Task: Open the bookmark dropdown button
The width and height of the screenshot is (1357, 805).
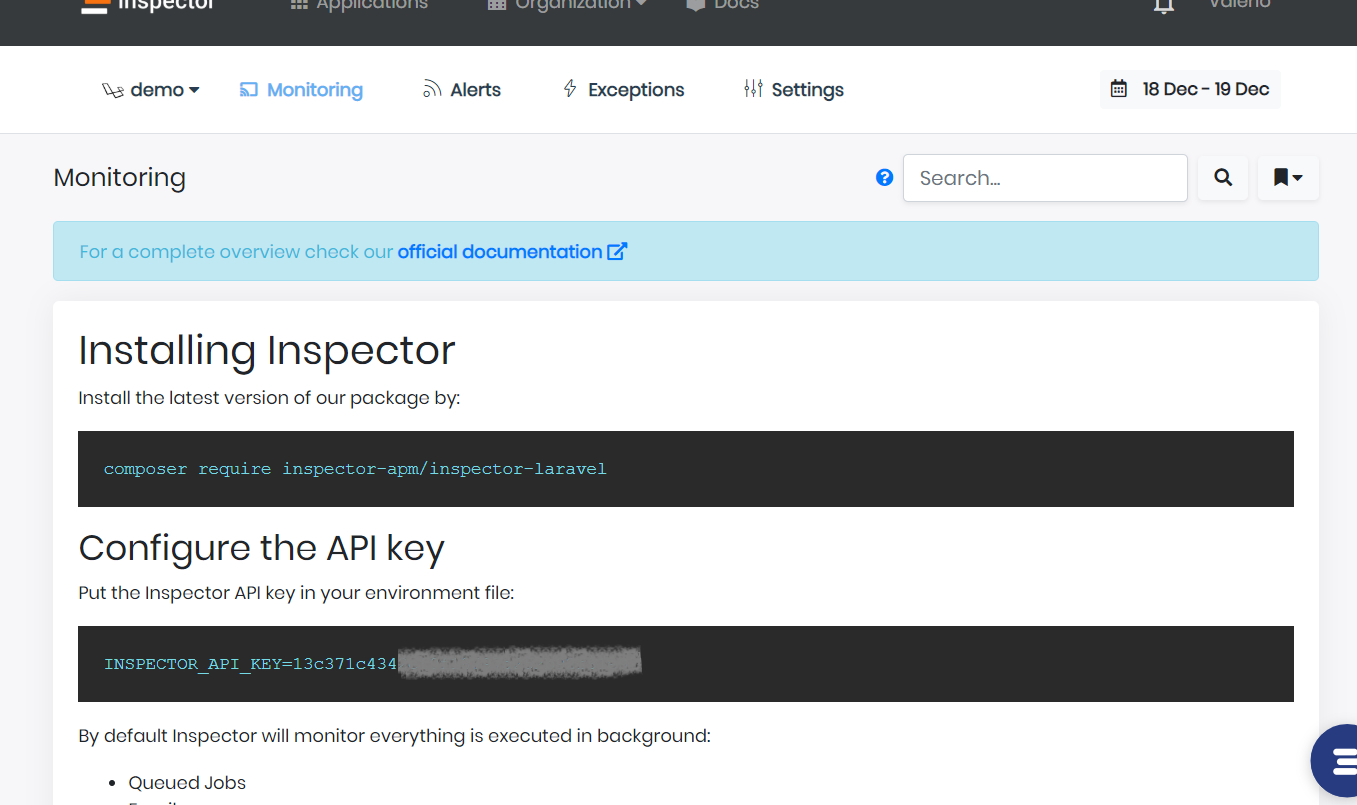Action: (x=1288, y=178)
